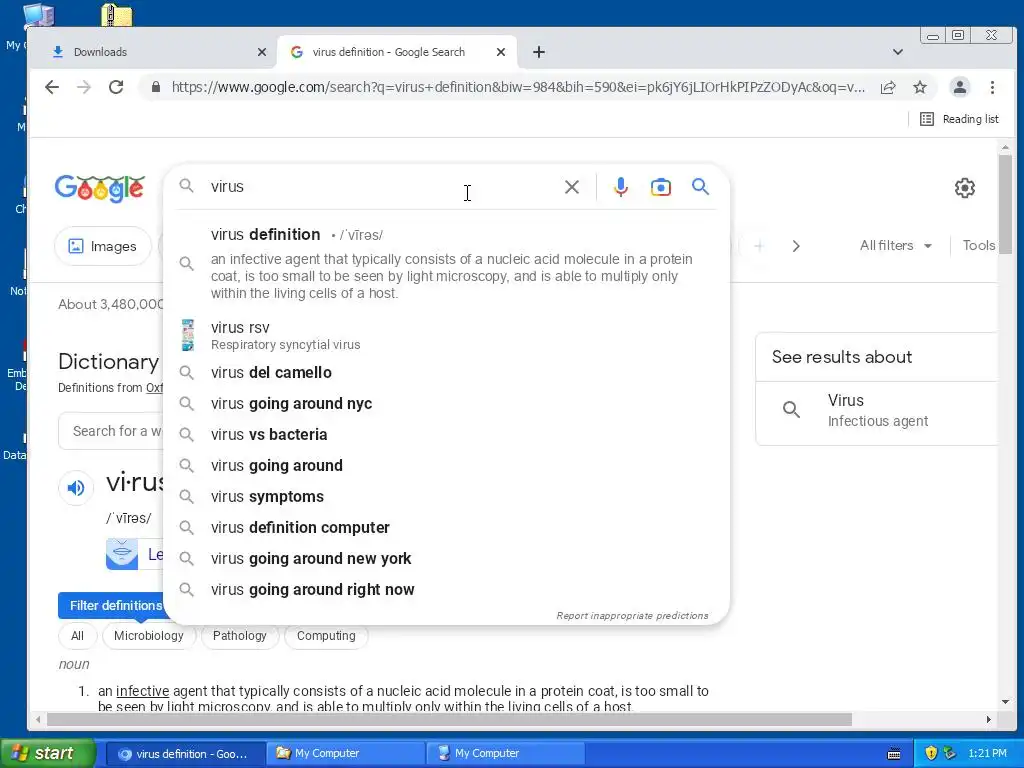Choose 'virus rsv' suggestion
This screenshot has height=768, width=1024.
[x=446, y=335]
